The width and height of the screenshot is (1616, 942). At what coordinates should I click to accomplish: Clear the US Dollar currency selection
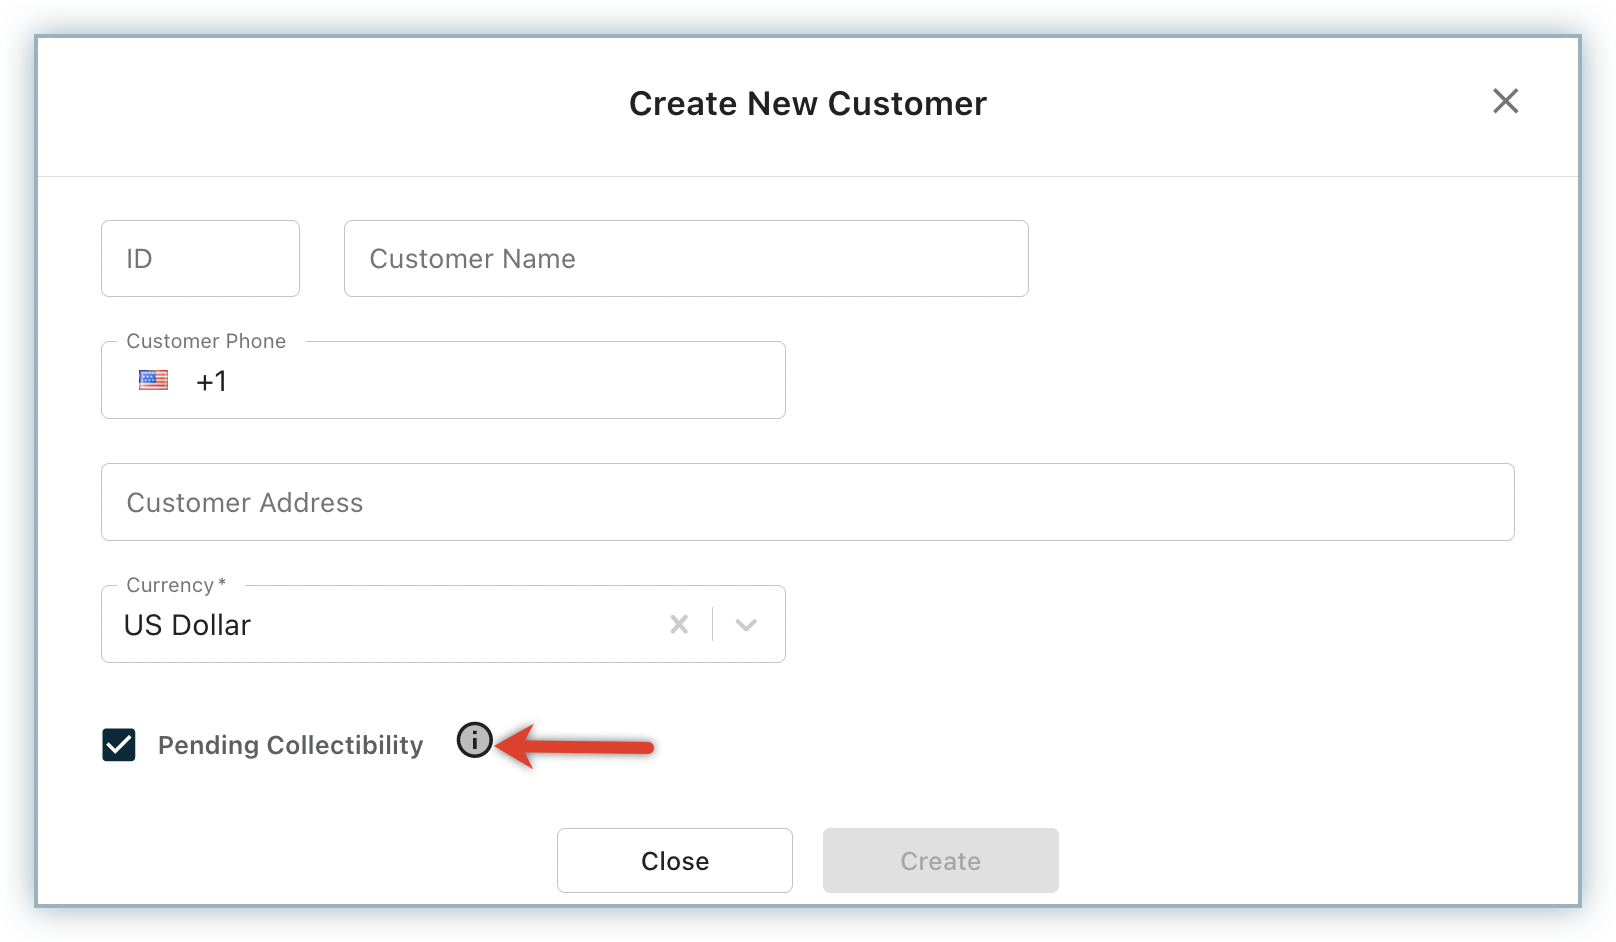point(679,624)
